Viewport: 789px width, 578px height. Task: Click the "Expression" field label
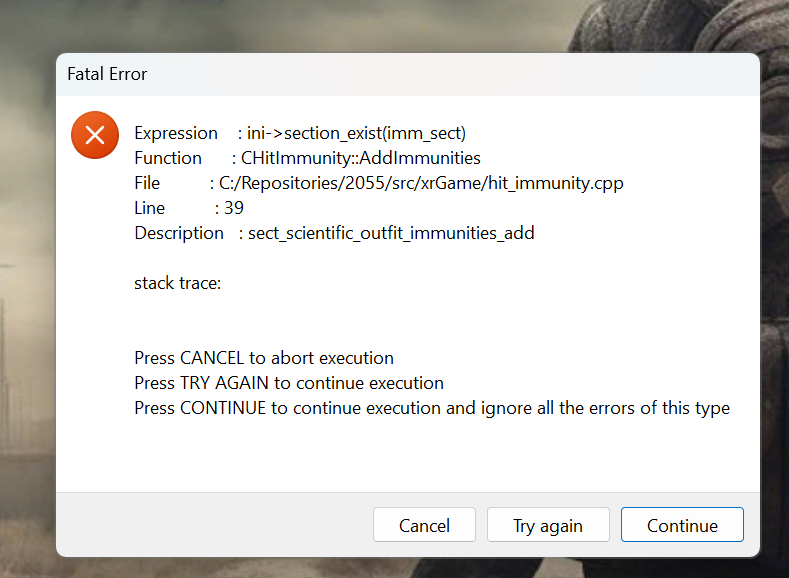pyautogui.click(x=176, y=133)
